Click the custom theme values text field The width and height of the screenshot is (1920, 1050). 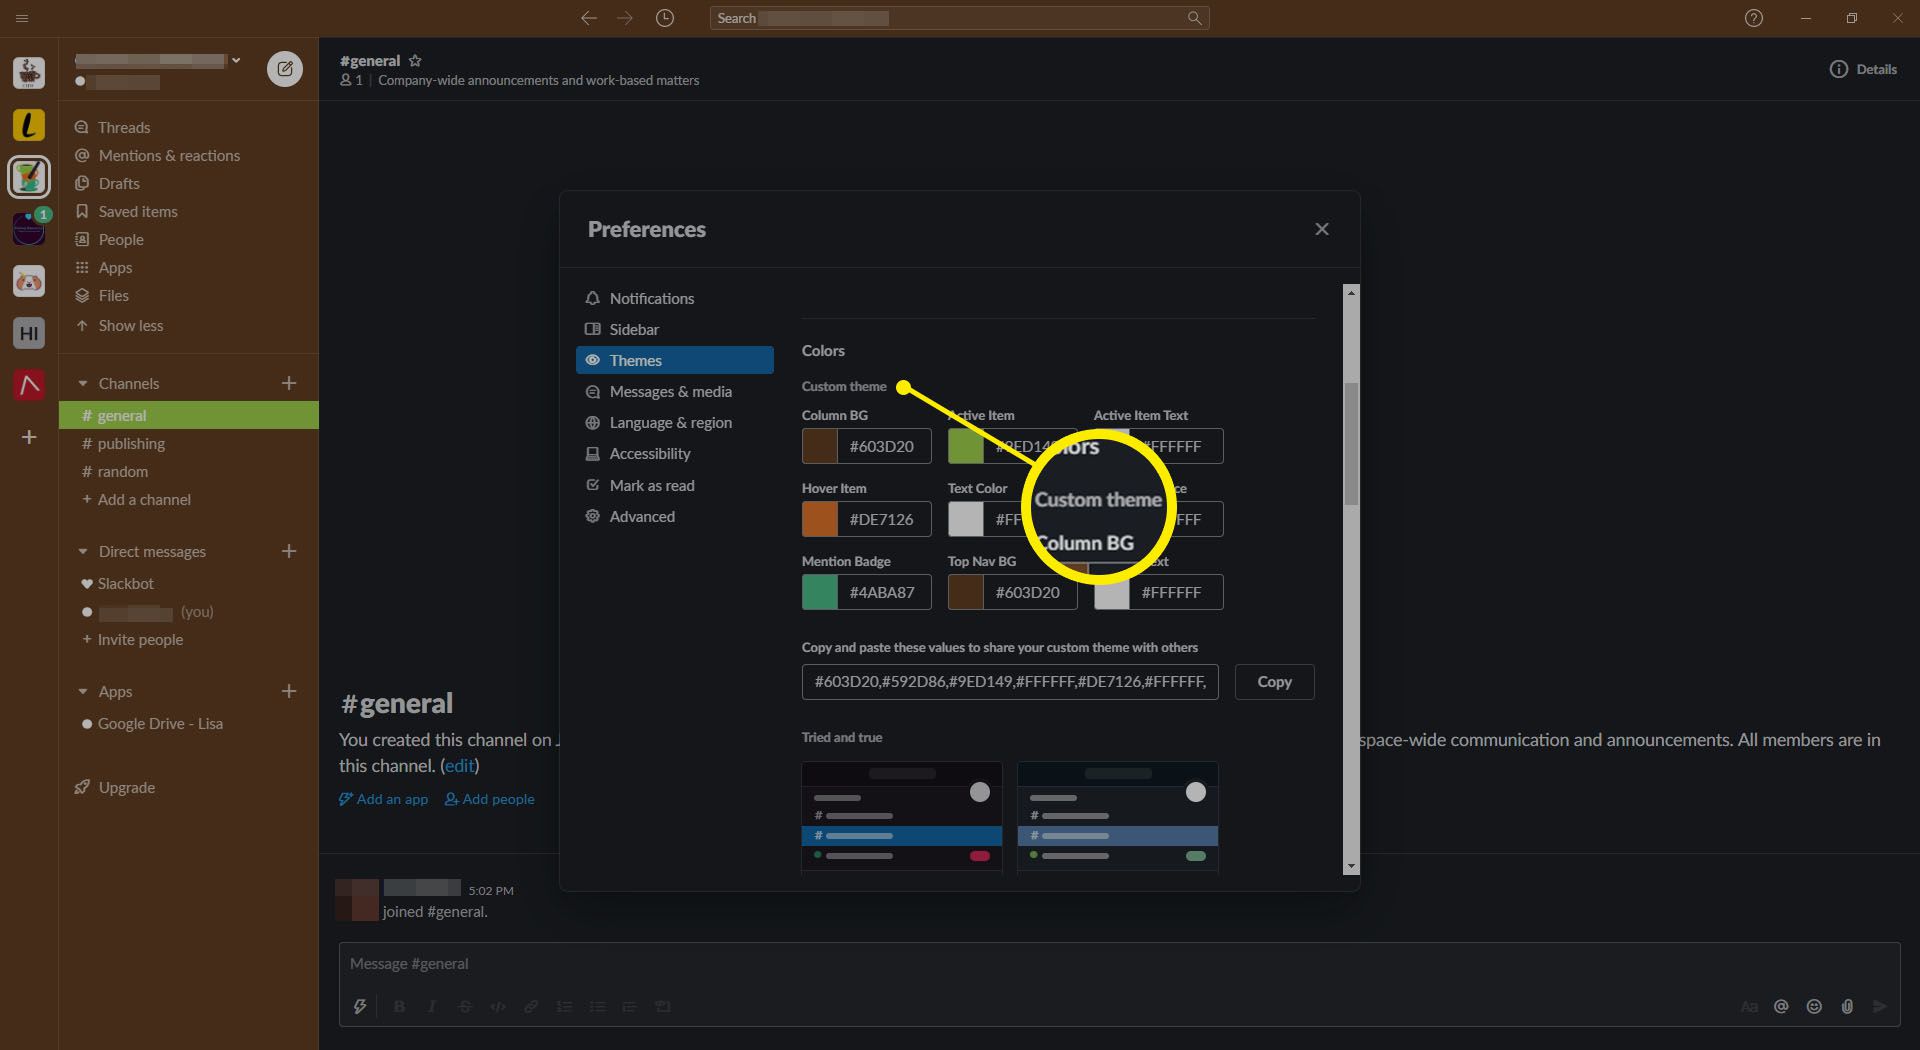pyautogui.click(x=1009, y=682)
